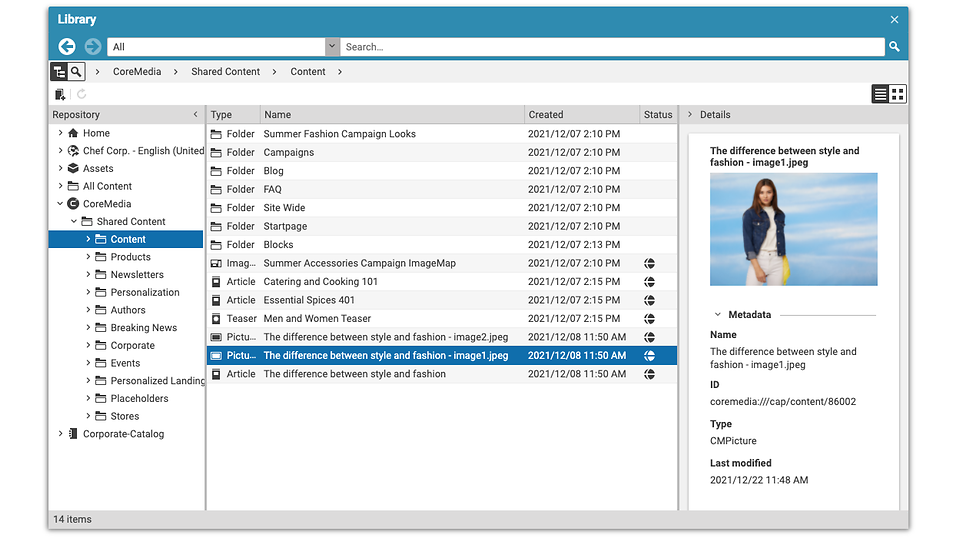The image size is (960, 540).
Task: Click the status globe for Summer Accessories ImageMap
Action: pyautogui.click(x=650, y=263)
